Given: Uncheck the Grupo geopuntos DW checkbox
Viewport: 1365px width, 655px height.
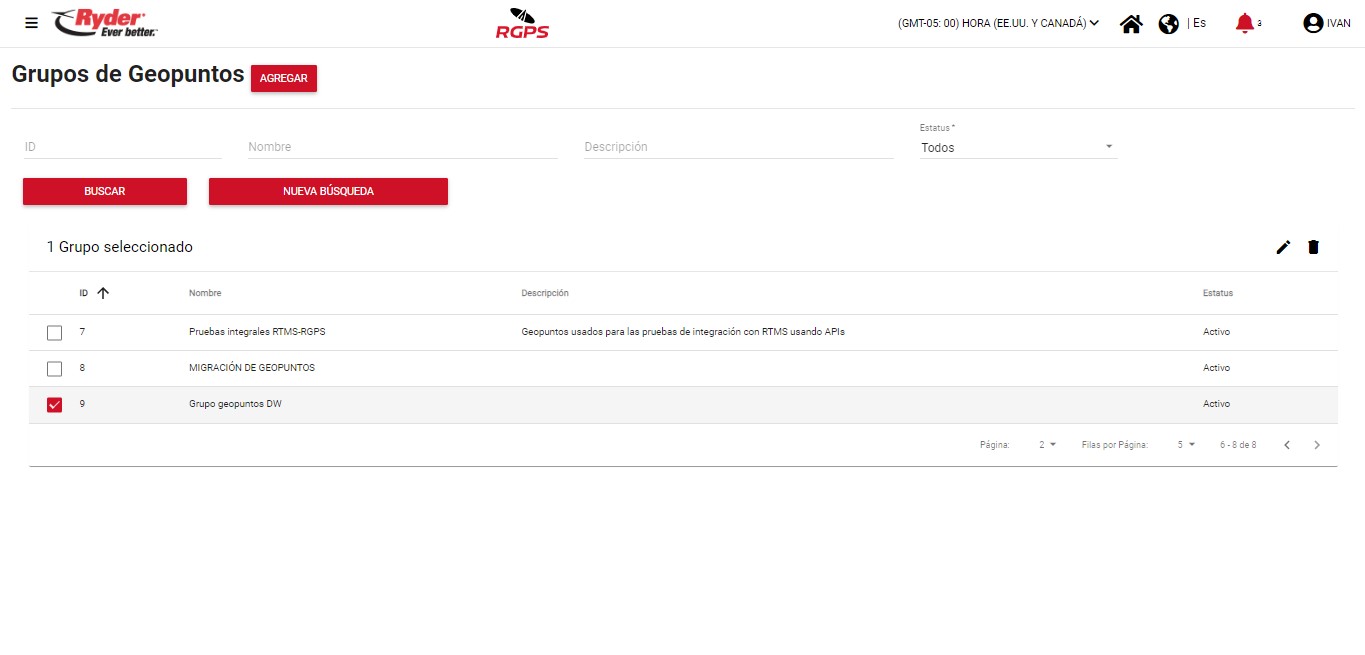Looking at the screenshot, I should [55, 405].
